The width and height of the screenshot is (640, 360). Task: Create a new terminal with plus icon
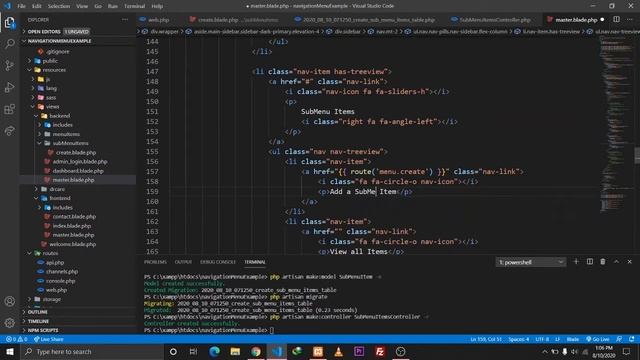point(576,262)
